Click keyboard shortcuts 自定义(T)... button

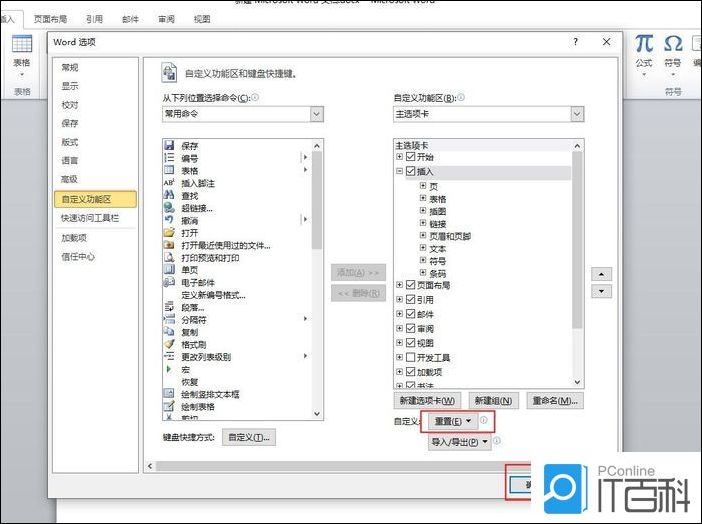[249, 438]
